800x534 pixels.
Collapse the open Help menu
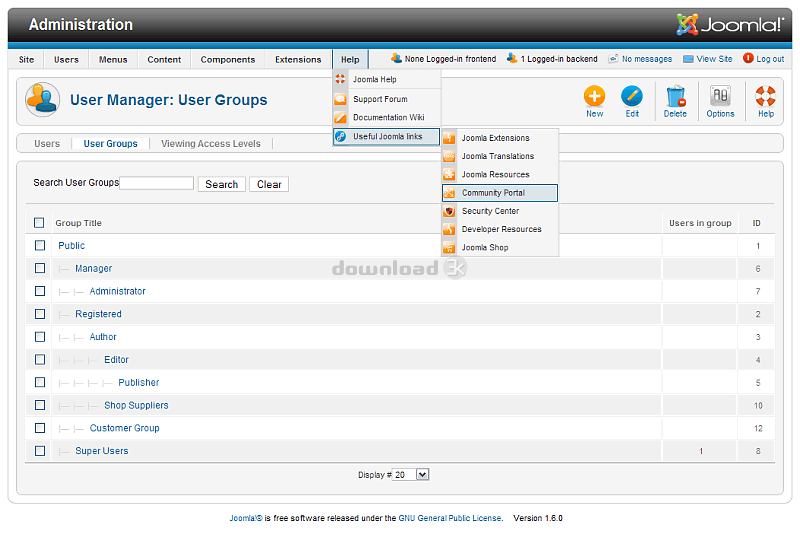350,60
